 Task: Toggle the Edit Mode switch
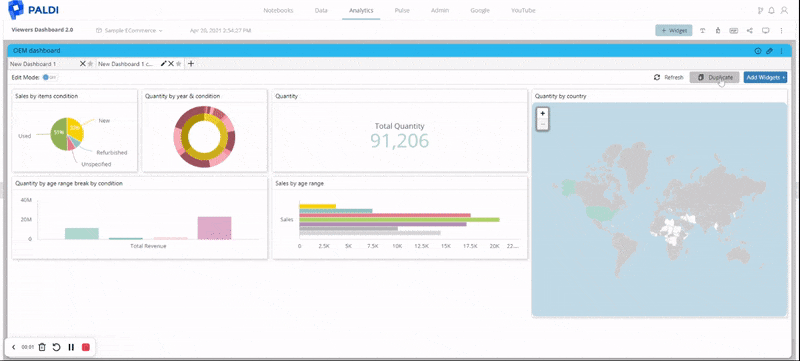(x=49, y=78)
